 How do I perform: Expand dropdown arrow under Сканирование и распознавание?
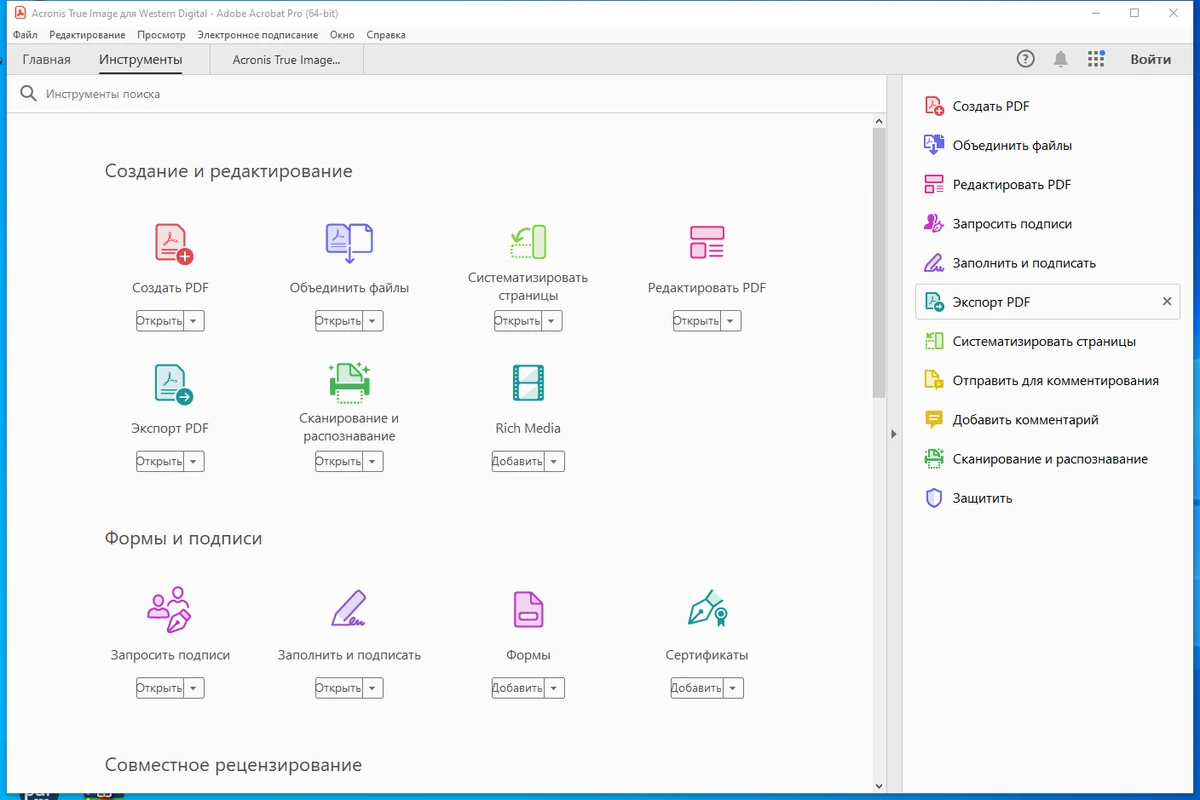click(373, 461)
